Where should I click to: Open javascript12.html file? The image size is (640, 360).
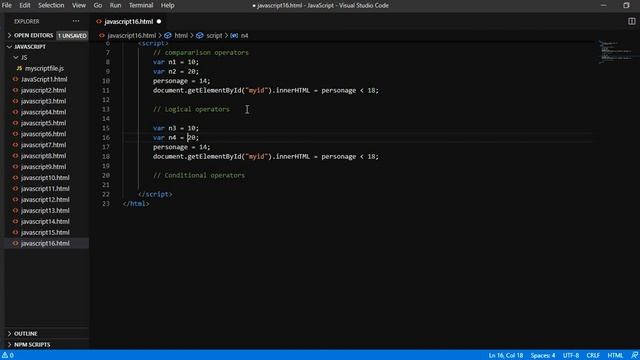(45, 200)
